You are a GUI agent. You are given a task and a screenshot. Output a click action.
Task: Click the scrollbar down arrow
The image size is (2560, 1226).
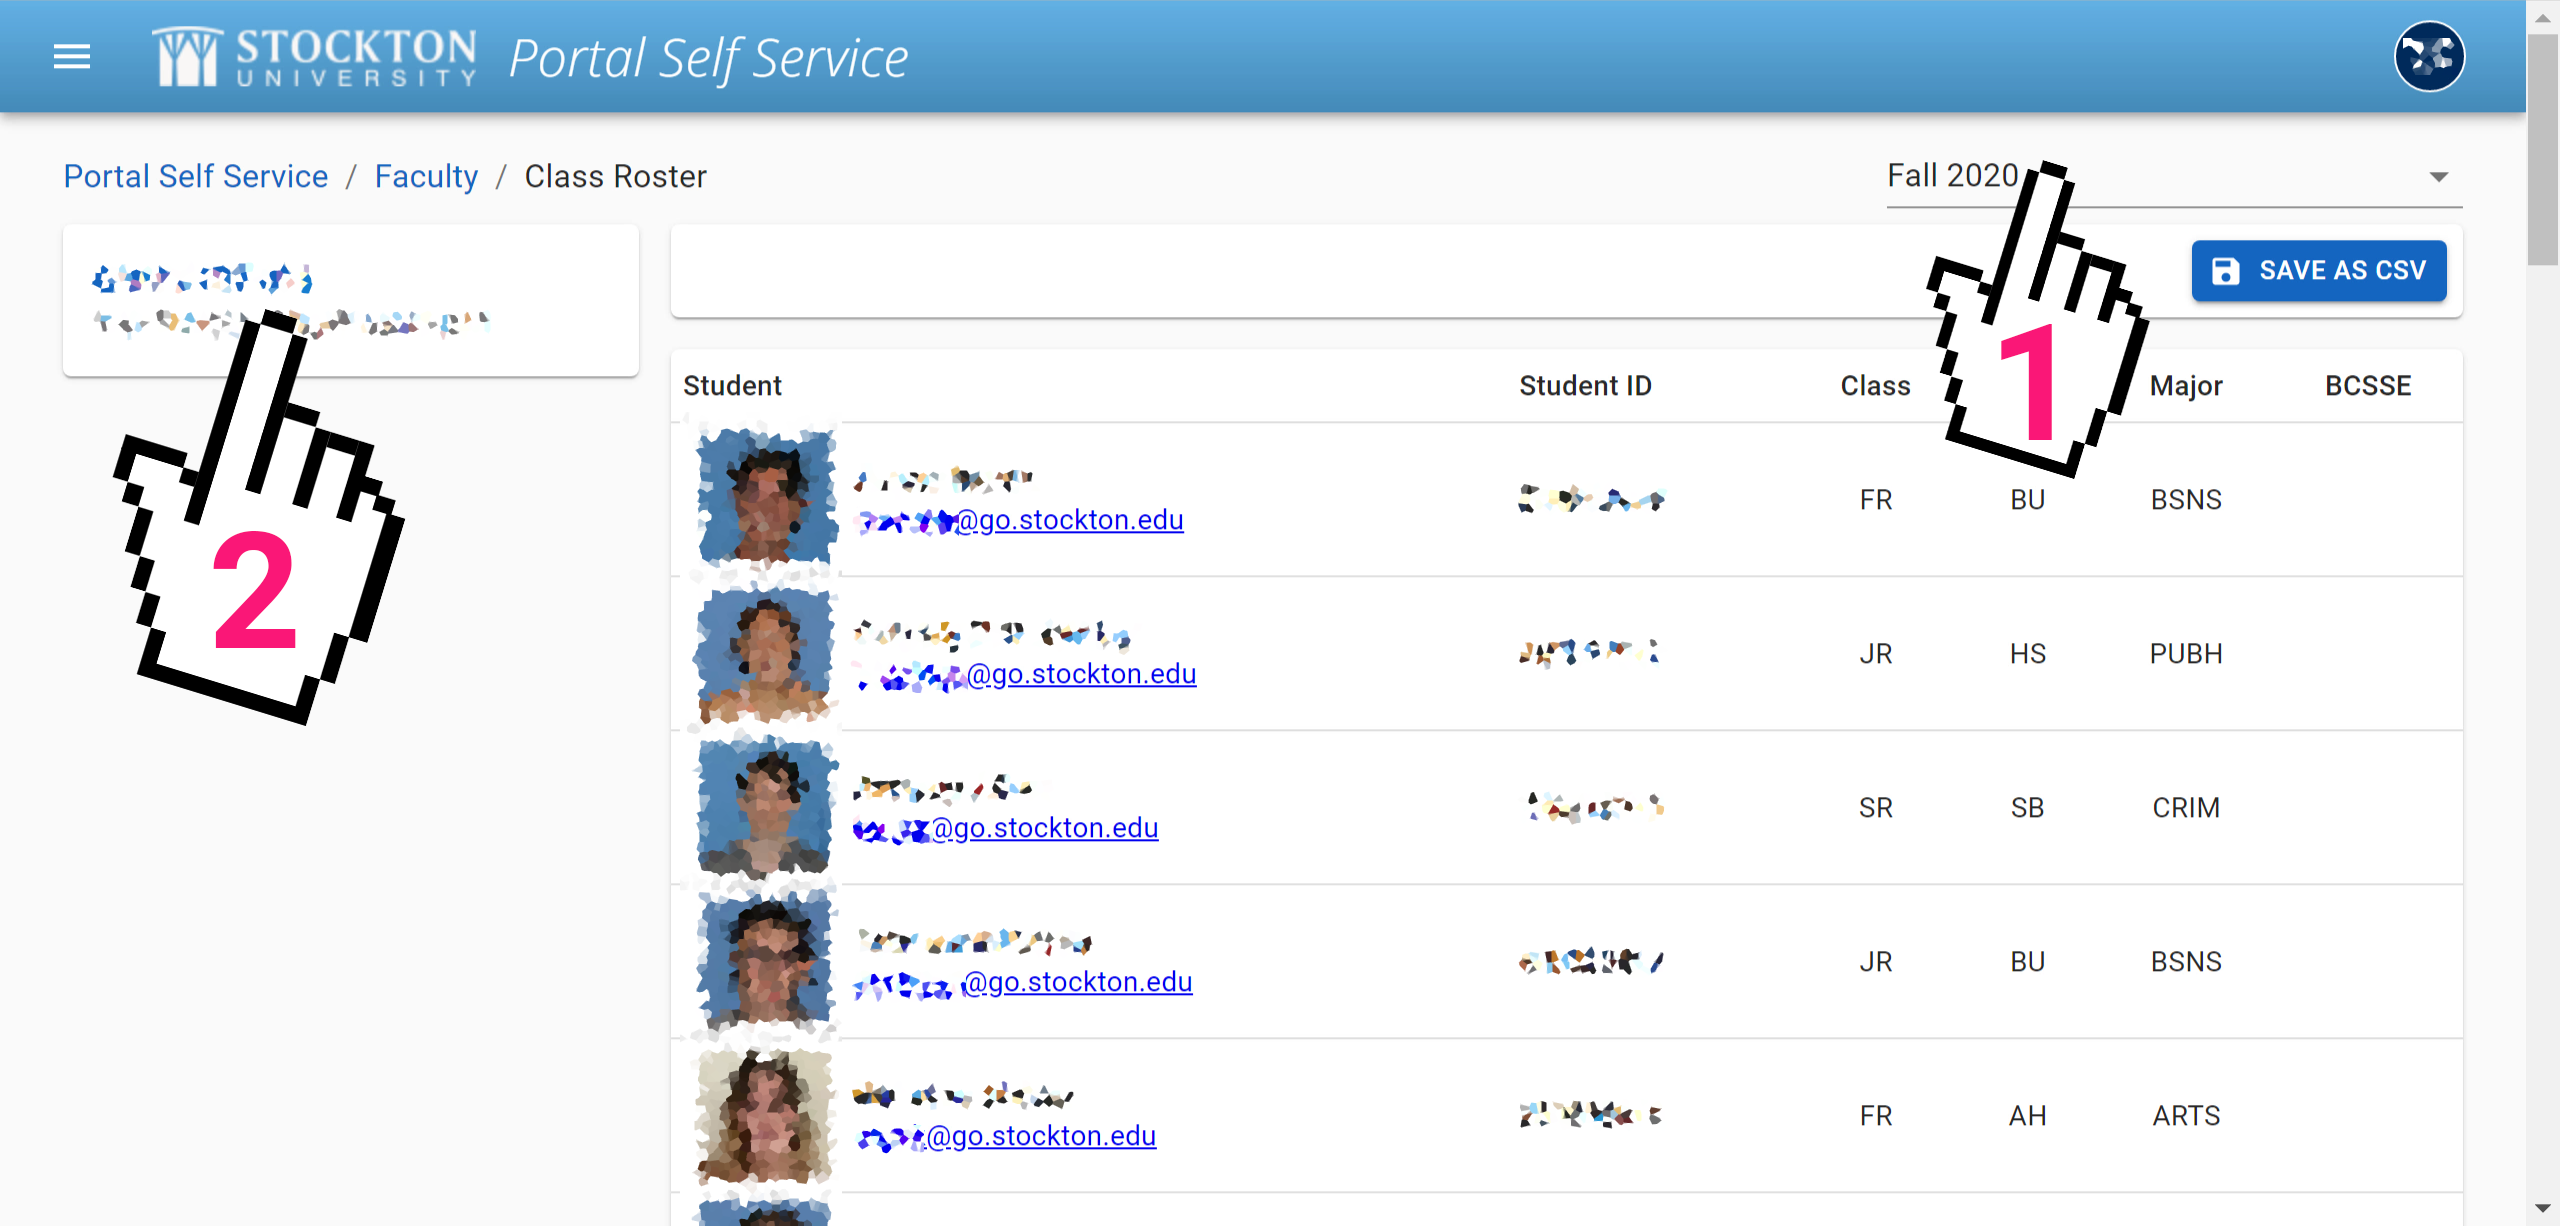[2542, 1208]
